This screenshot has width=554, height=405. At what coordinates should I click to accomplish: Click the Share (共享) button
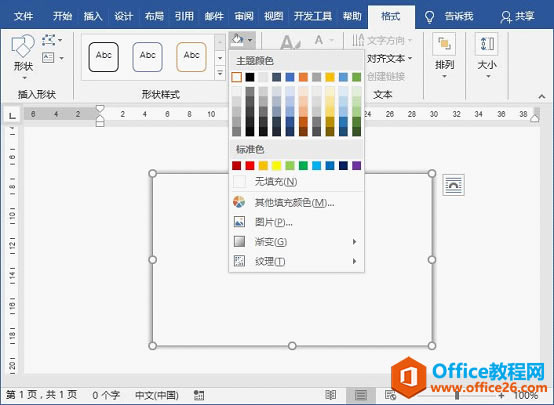(517, 16)
